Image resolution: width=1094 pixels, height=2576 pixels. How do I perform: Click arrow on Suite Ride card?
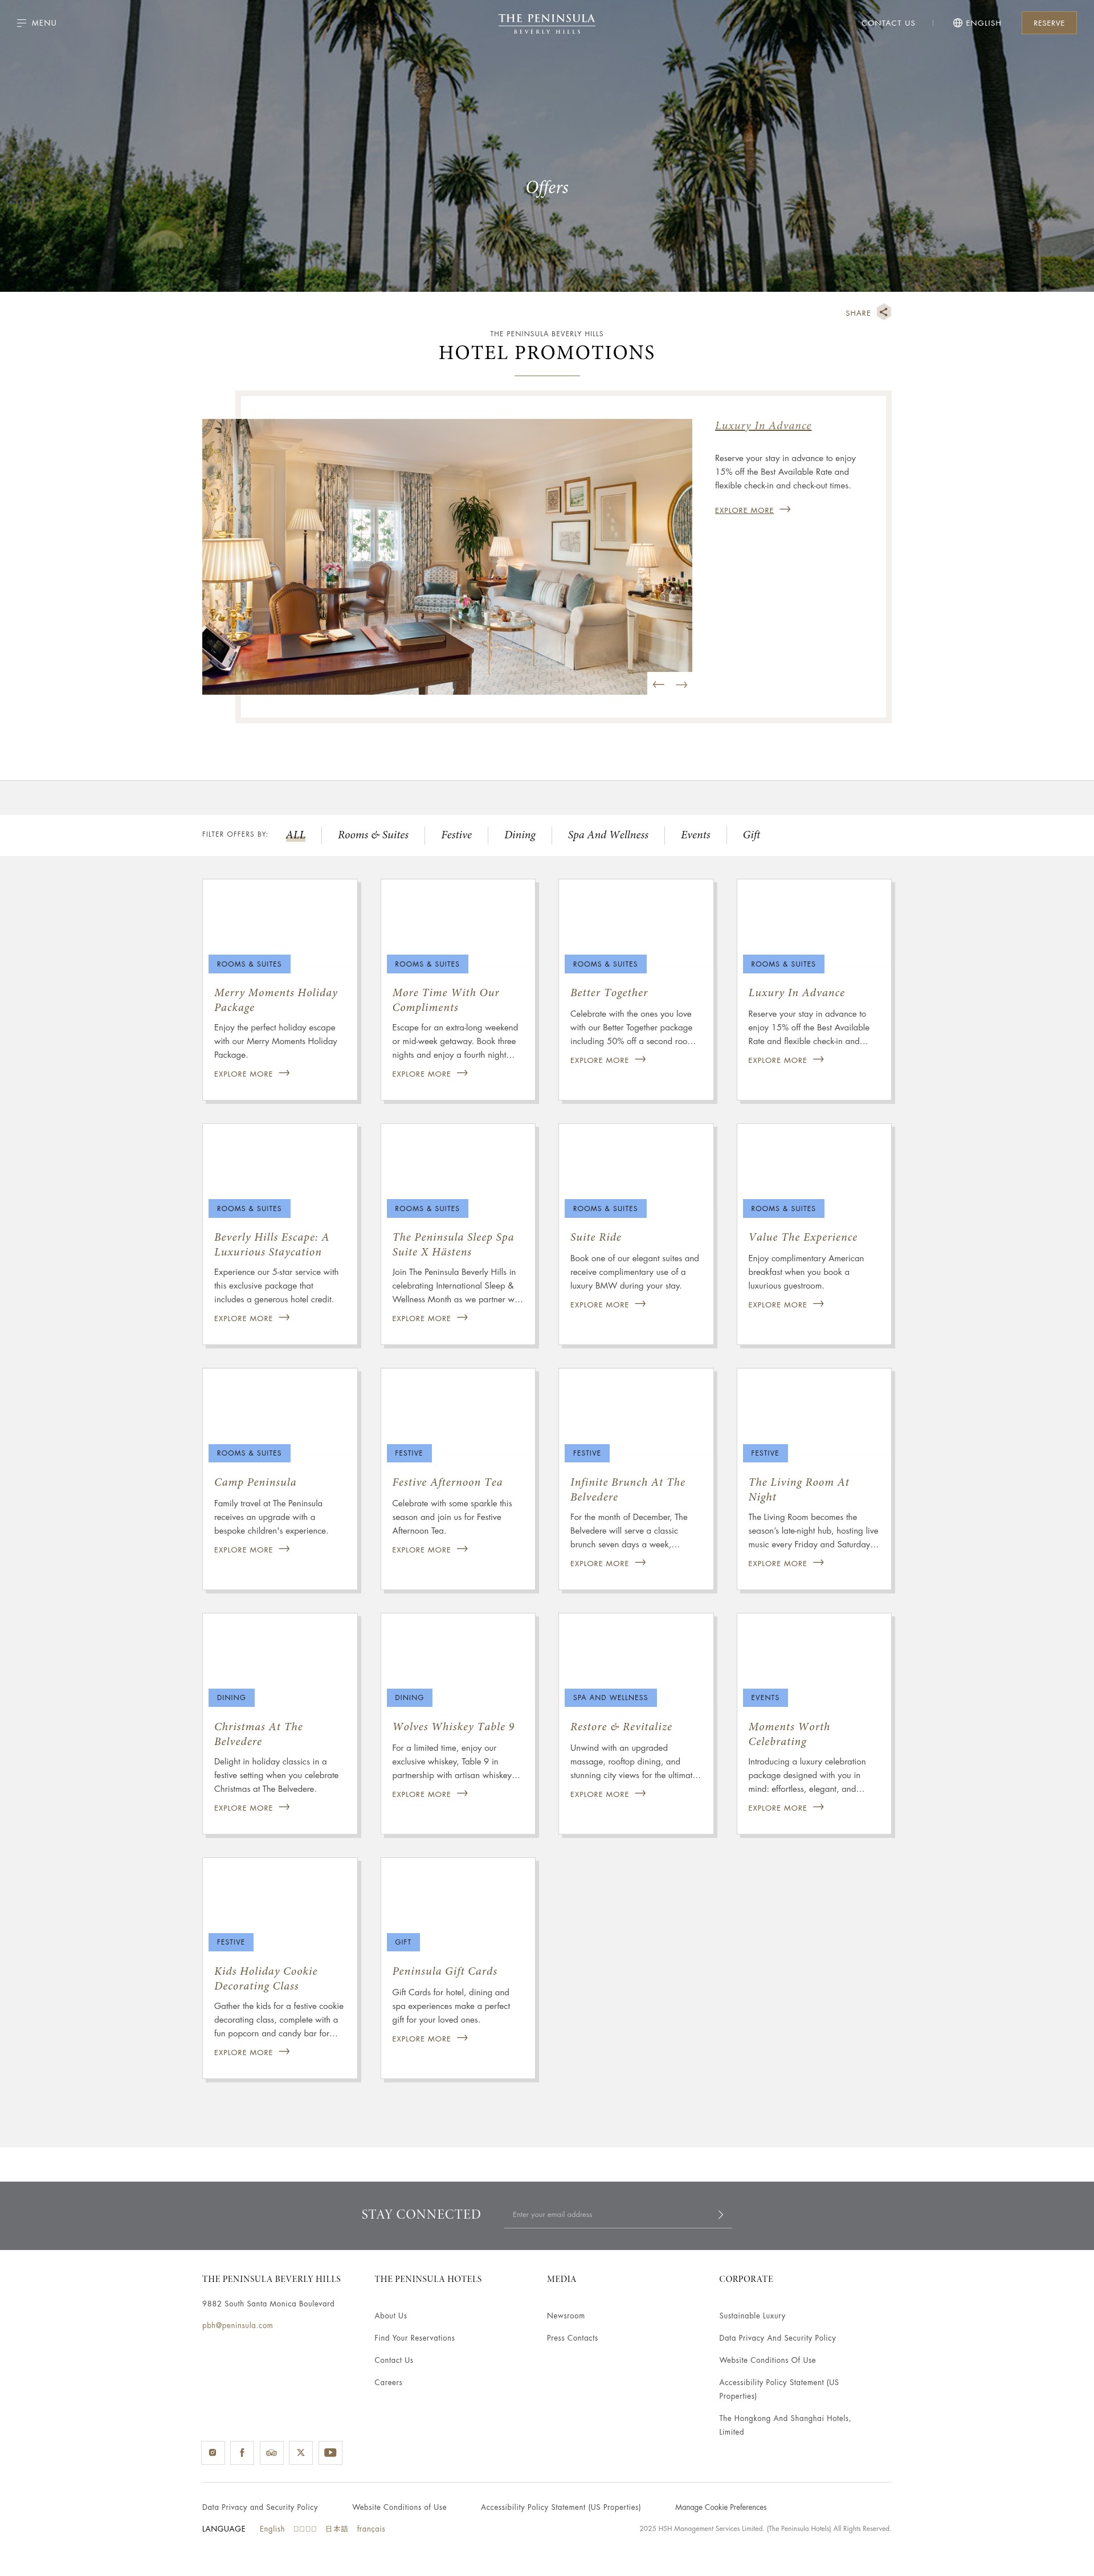pos(640,1303)
